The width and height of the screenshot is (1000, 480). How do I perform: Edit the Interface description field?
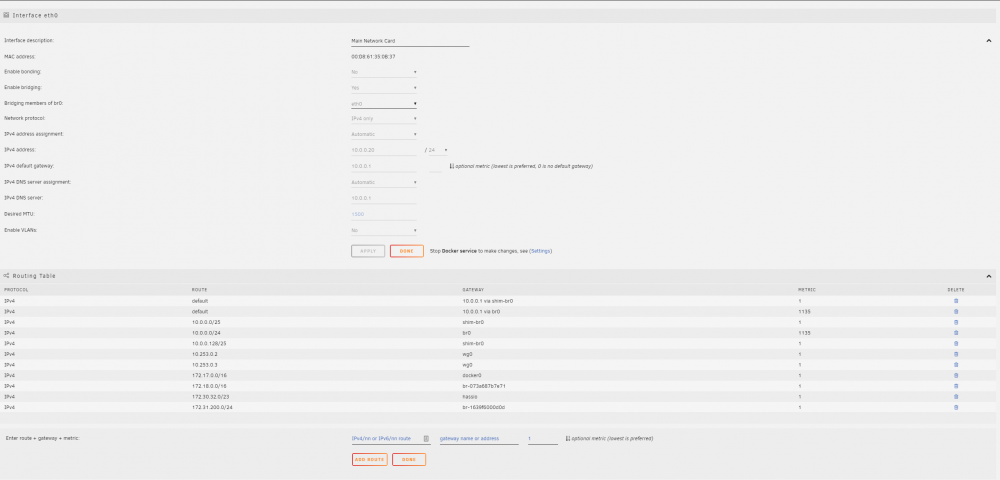(410, 41)
